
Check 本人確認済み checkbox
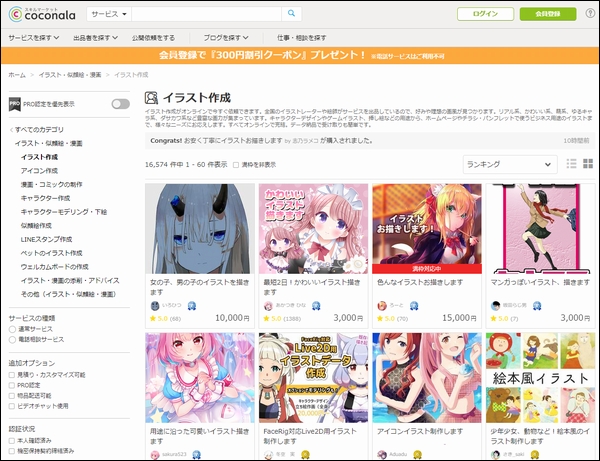[x=12, y=441]
